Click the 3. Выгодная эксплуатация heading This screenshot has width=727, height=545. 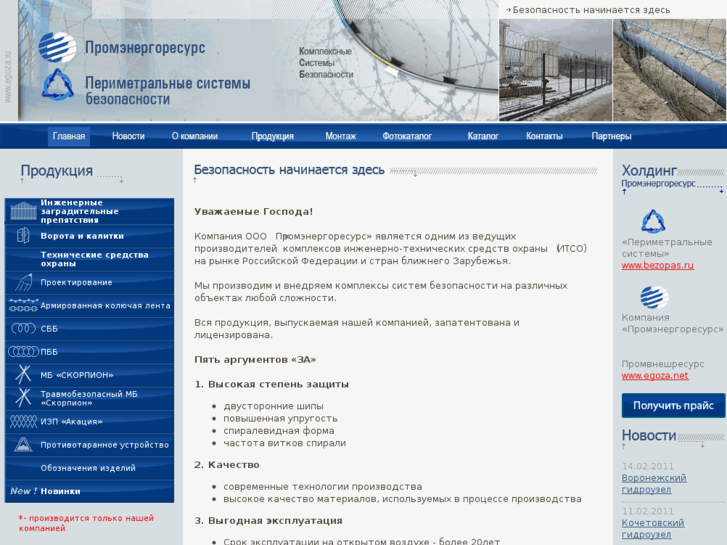point(268,520)
